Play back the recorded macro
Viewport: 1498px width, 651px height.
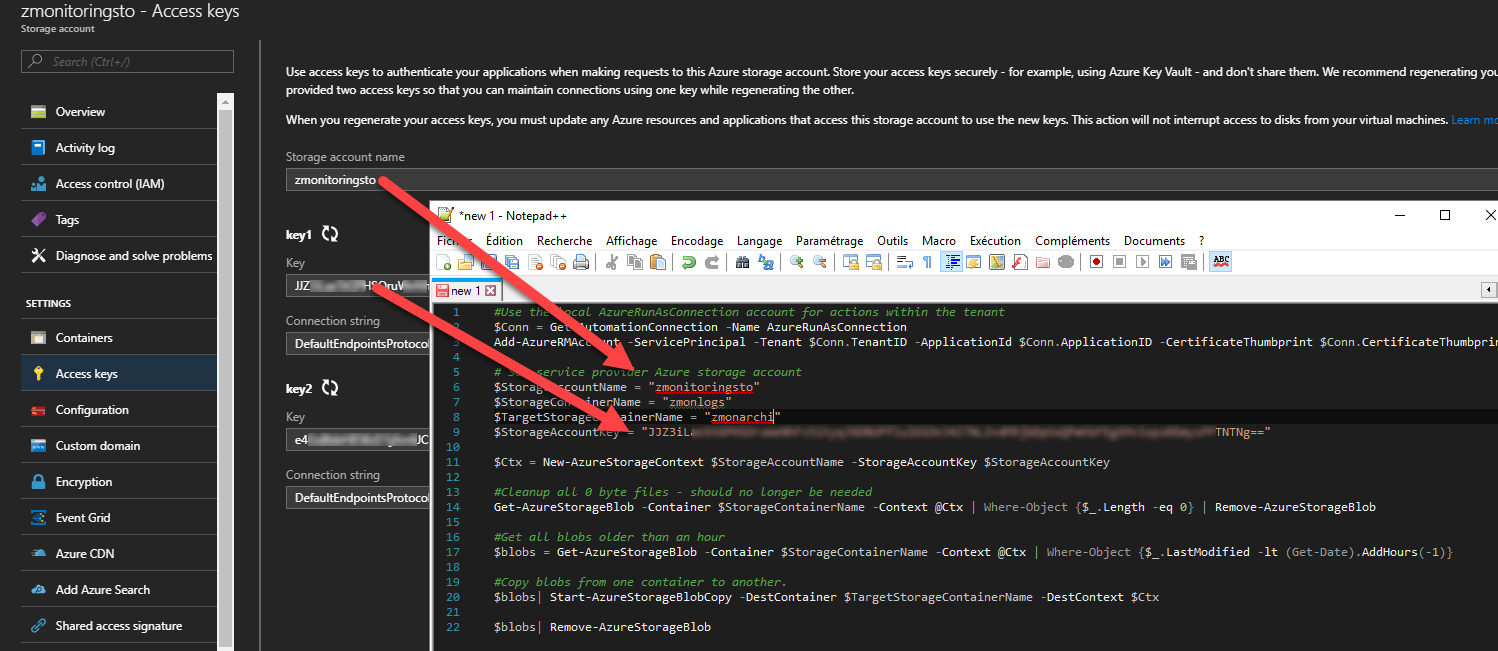(x=1143, y=262)
